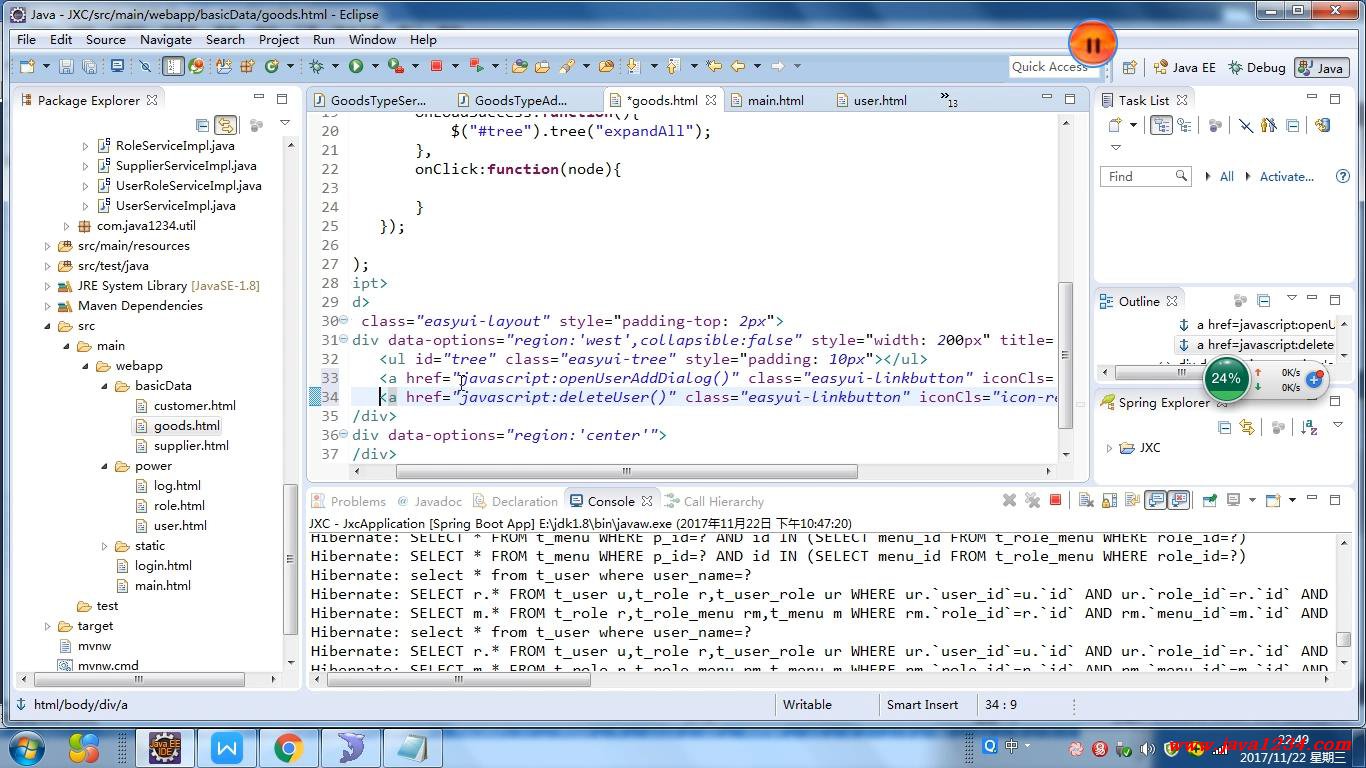This screenshot has height=768, width=1366.
Task: Click the Debug bug icon in toolbar
Action: tap(316, 67)
